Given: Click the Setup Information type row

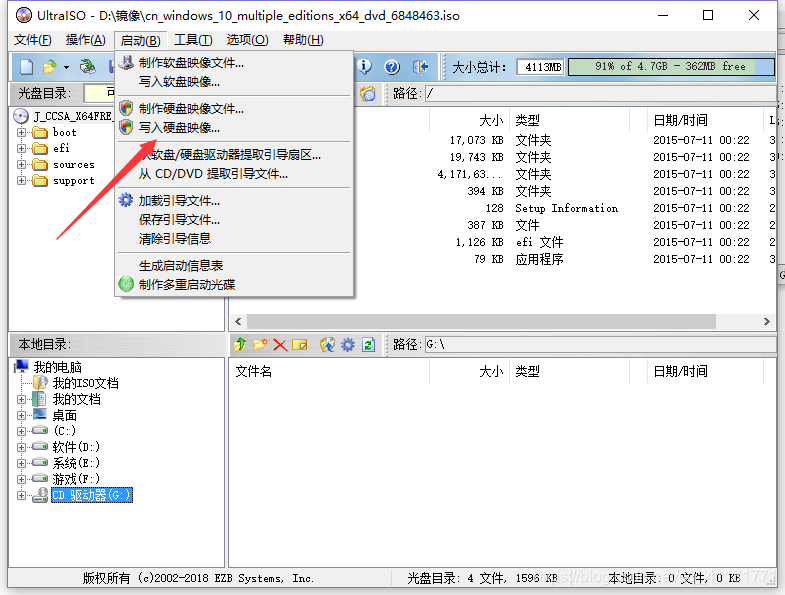Looking at the screenshot, I should (567, 208).
